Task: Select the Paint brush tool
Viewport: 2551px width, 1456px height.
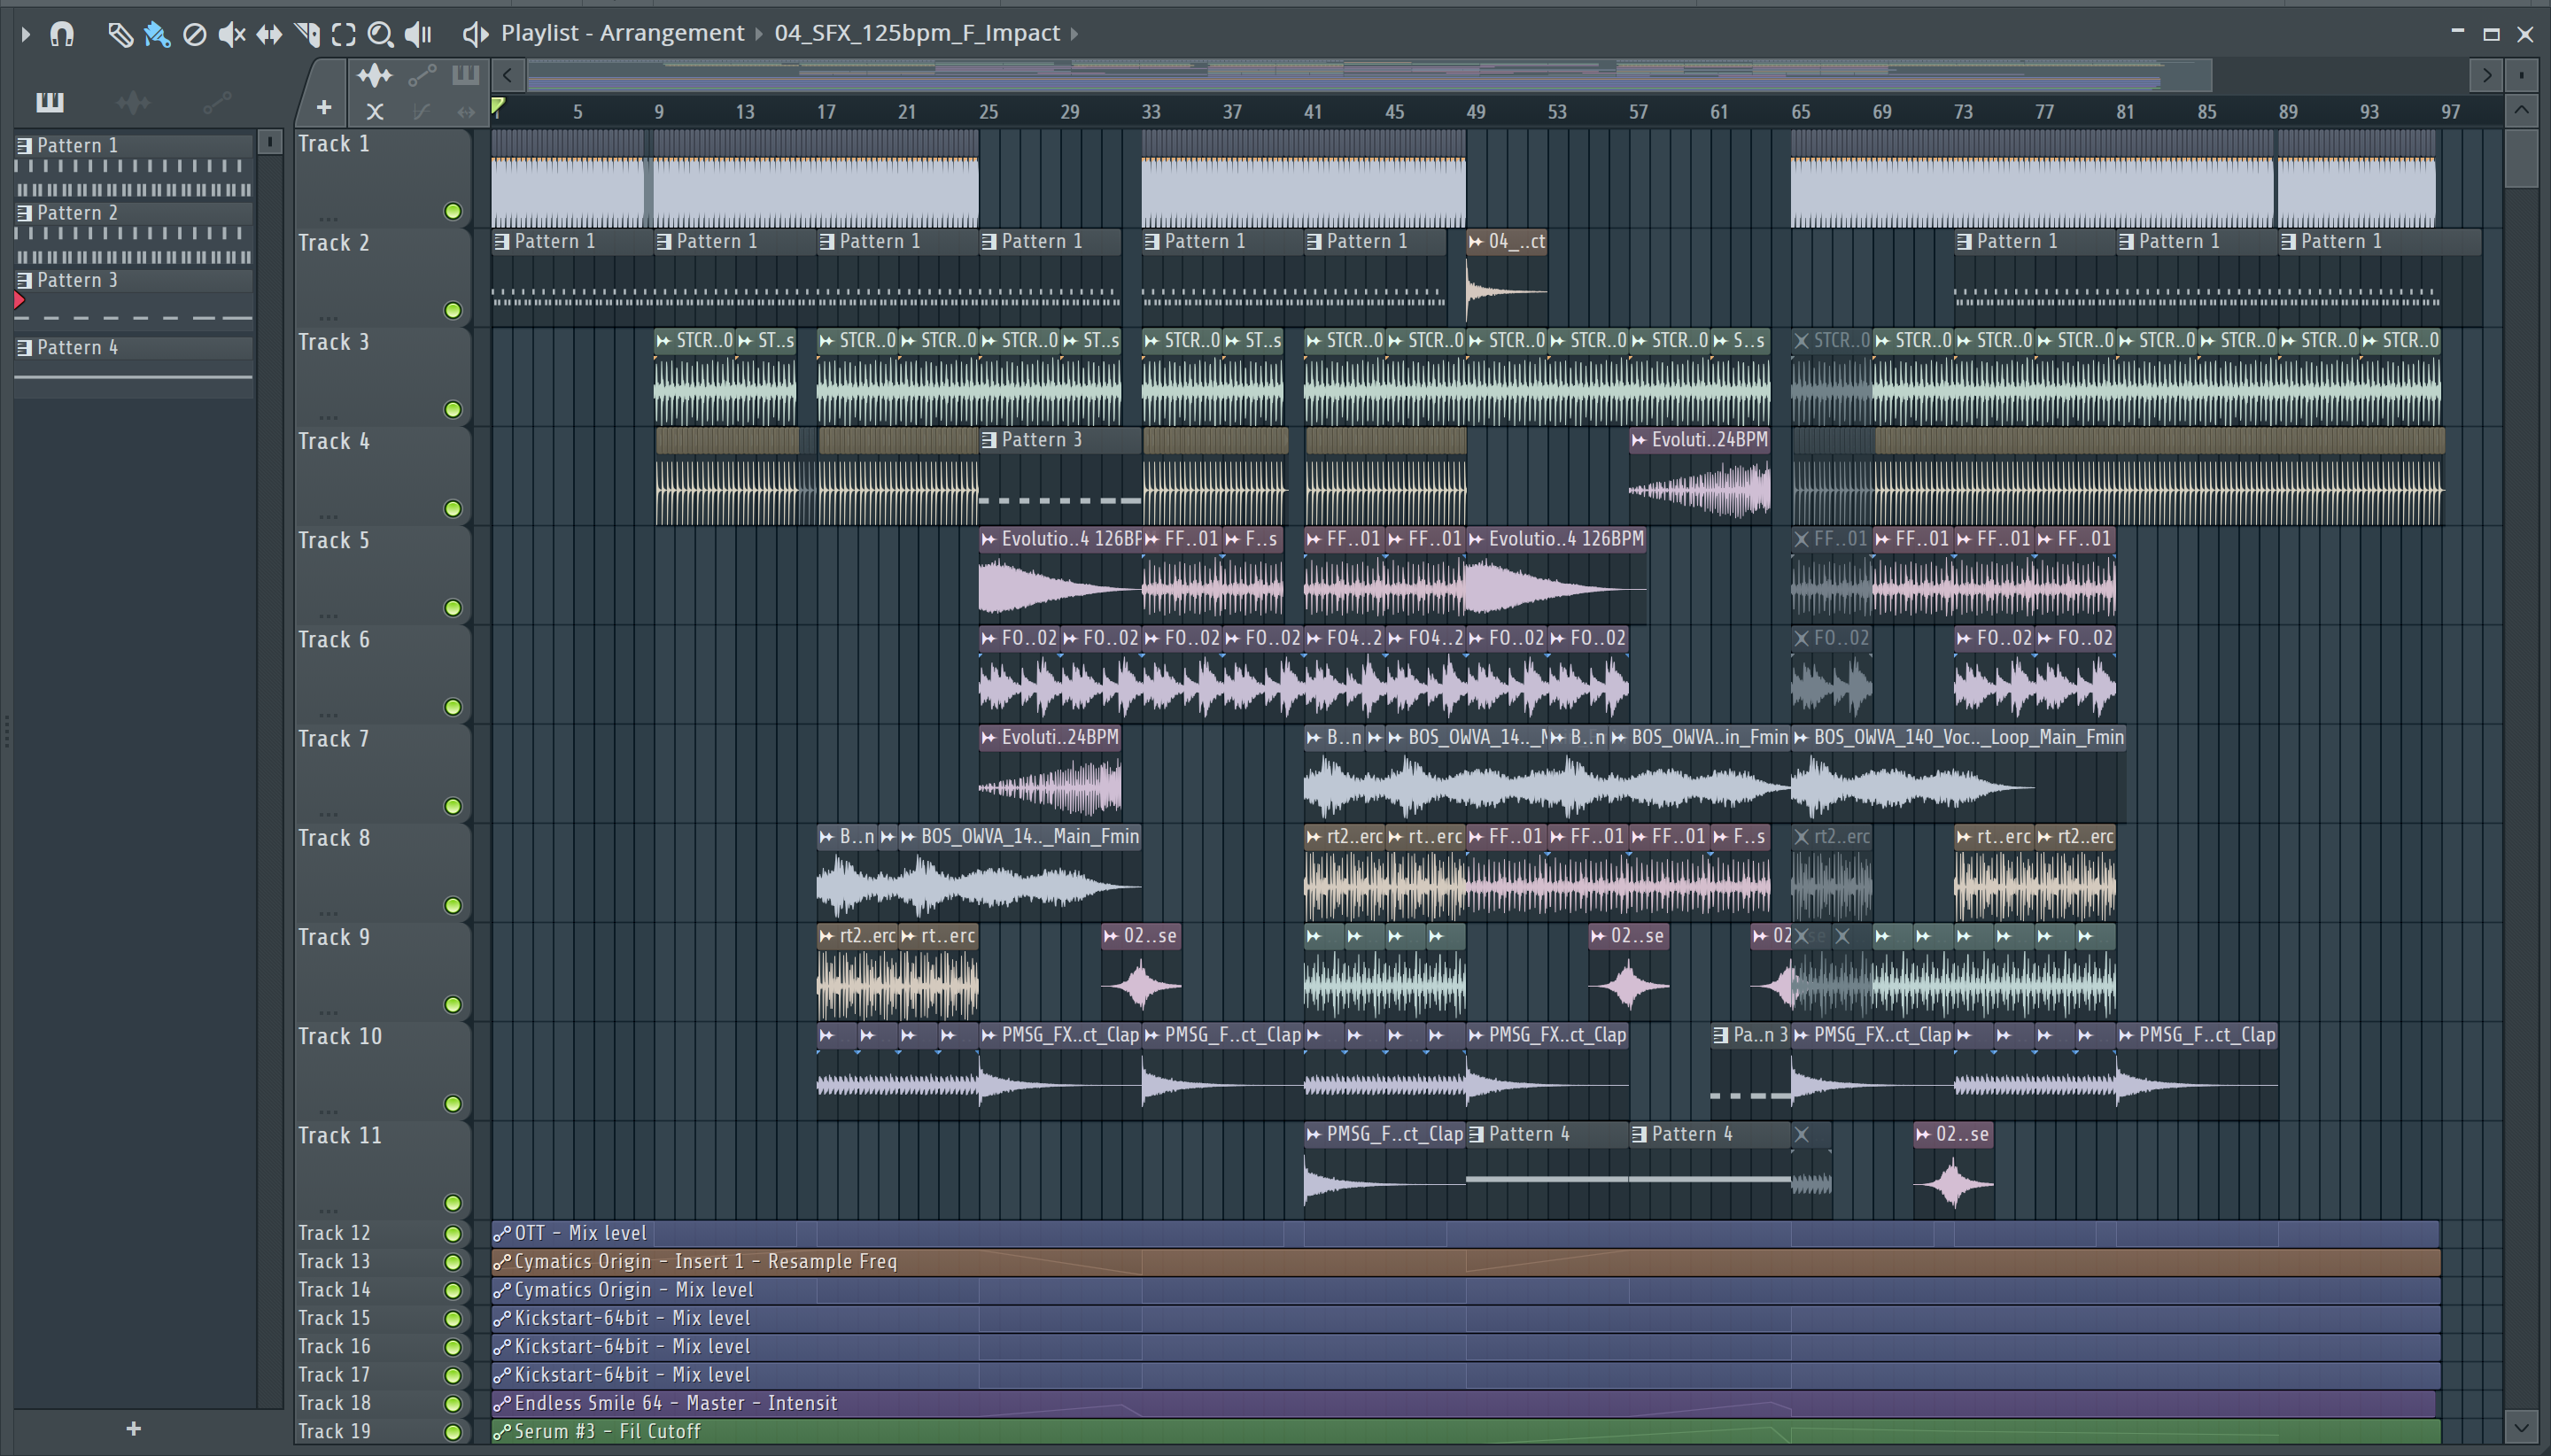Action: [x=157, y=34]
